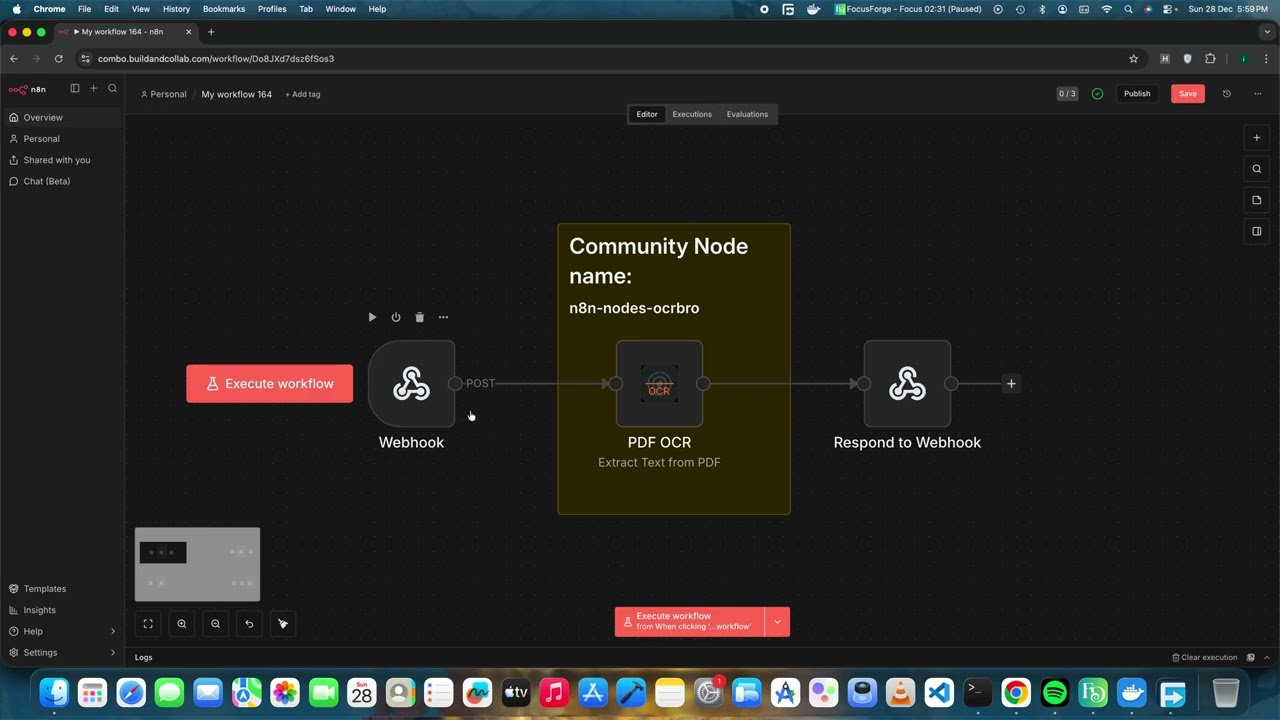Click the pop-out logs icon
This screenshot has height=720, width=1280.
[x=1250, y=658]
